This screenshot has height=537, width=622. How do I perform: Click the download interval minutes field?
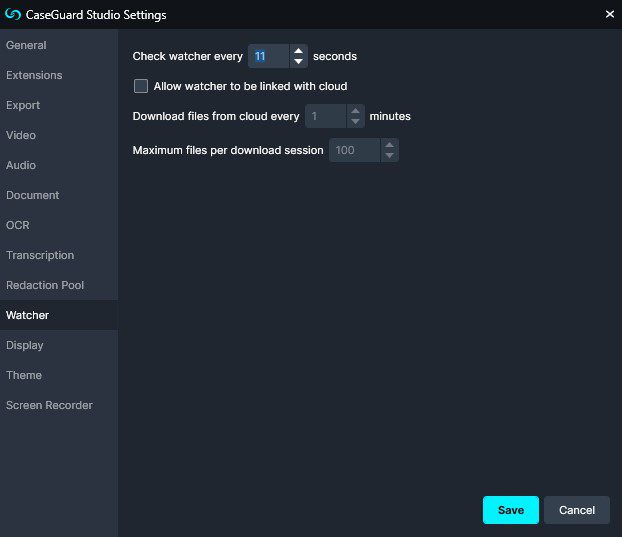tap(326, 116)
